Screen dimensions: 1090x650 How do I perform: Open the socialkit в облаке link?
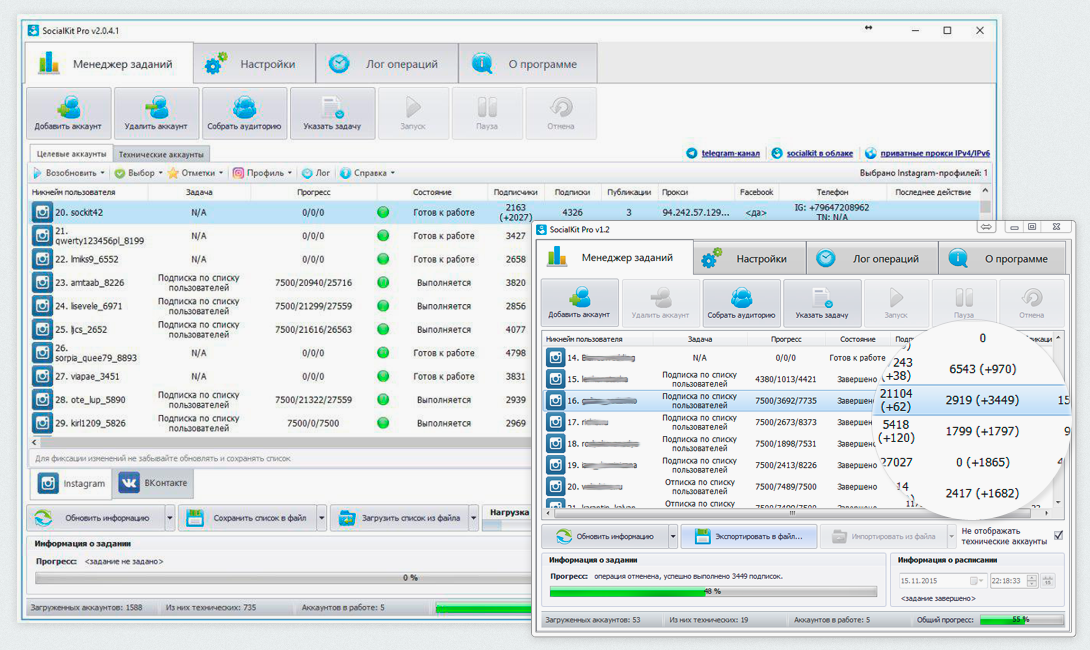[820, 154]
